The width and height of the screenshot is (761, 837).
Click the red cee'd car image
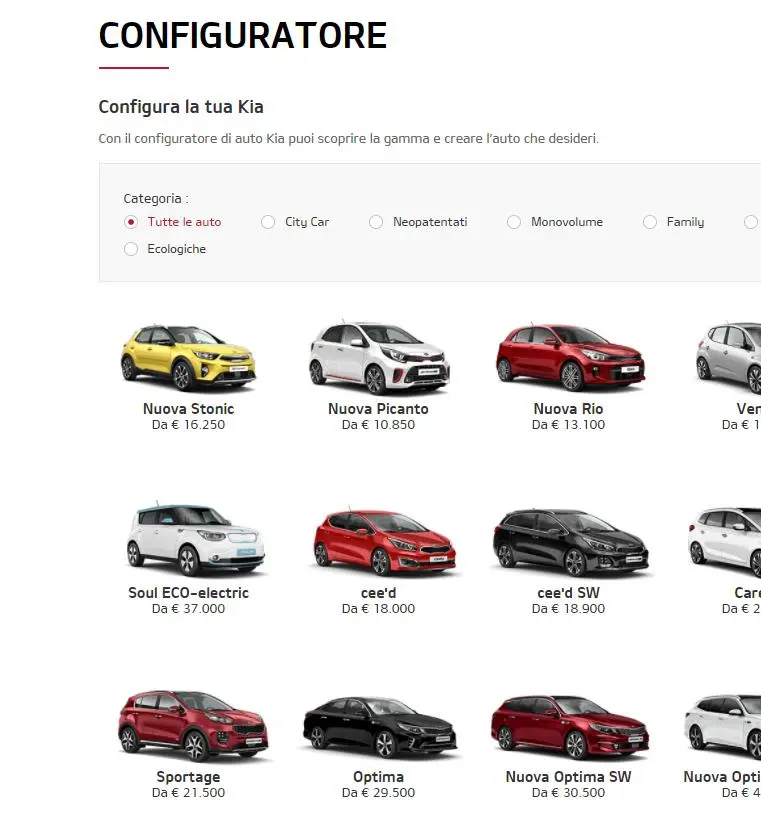click(384, 542)
